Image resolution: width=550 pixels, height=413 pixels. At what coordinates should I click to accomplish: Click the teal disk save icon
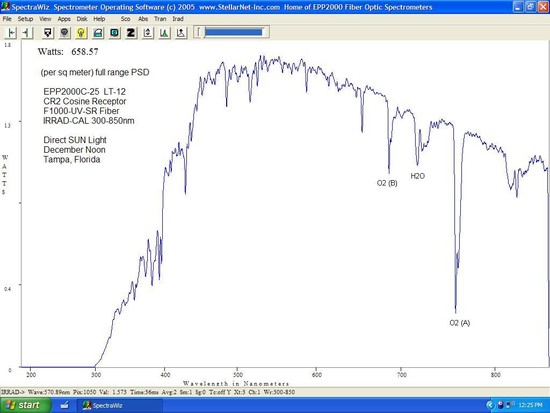(x=114, y=33)
